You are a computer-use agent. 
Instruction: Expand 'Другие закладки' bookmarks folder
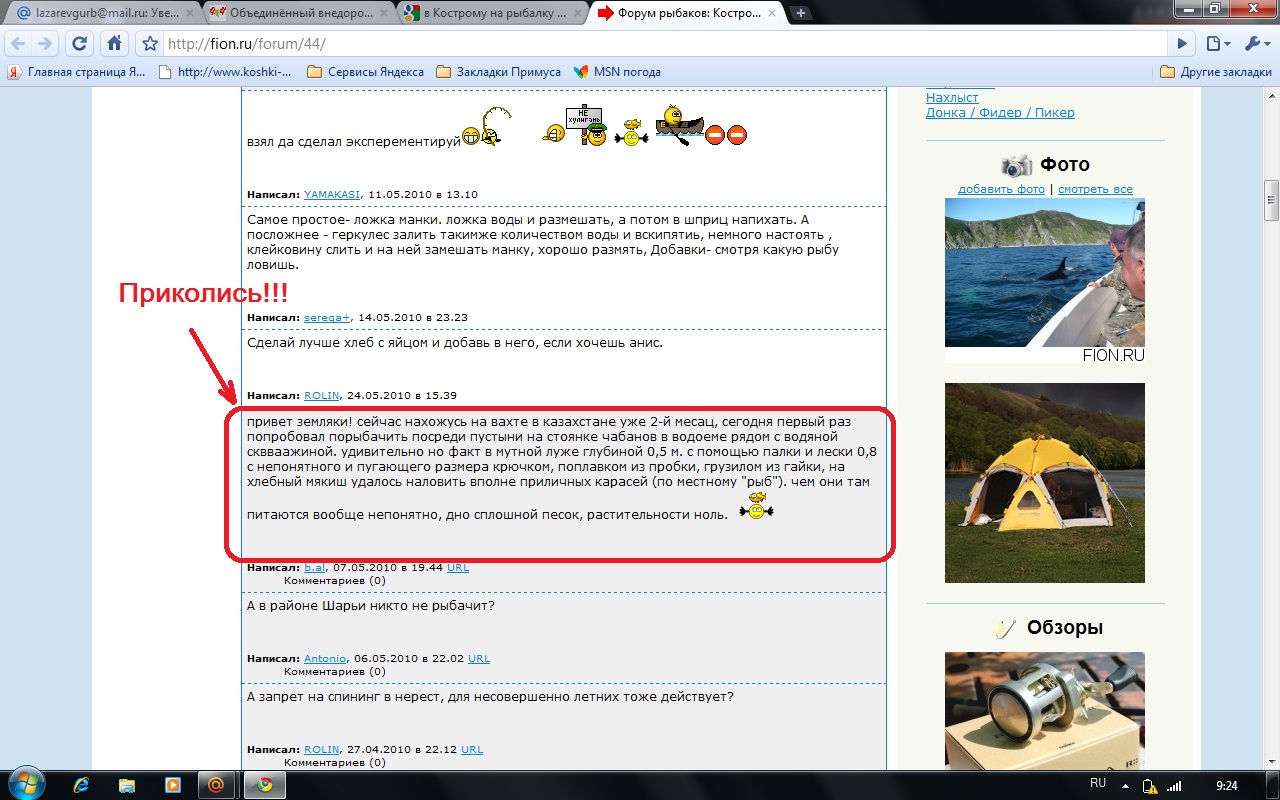coord(1215,72)
